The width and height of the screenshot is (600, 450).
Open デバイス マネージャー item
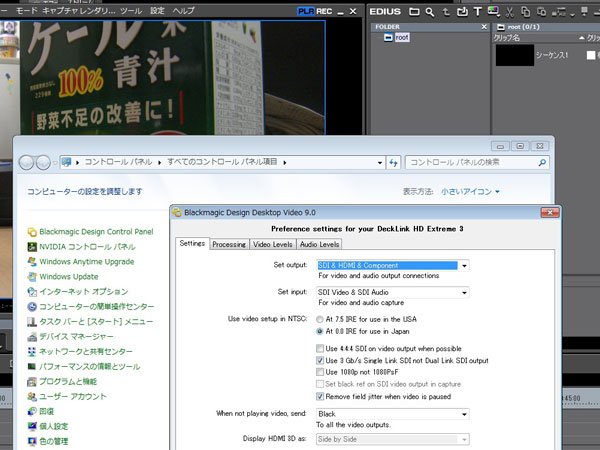[x=70, y=337]
